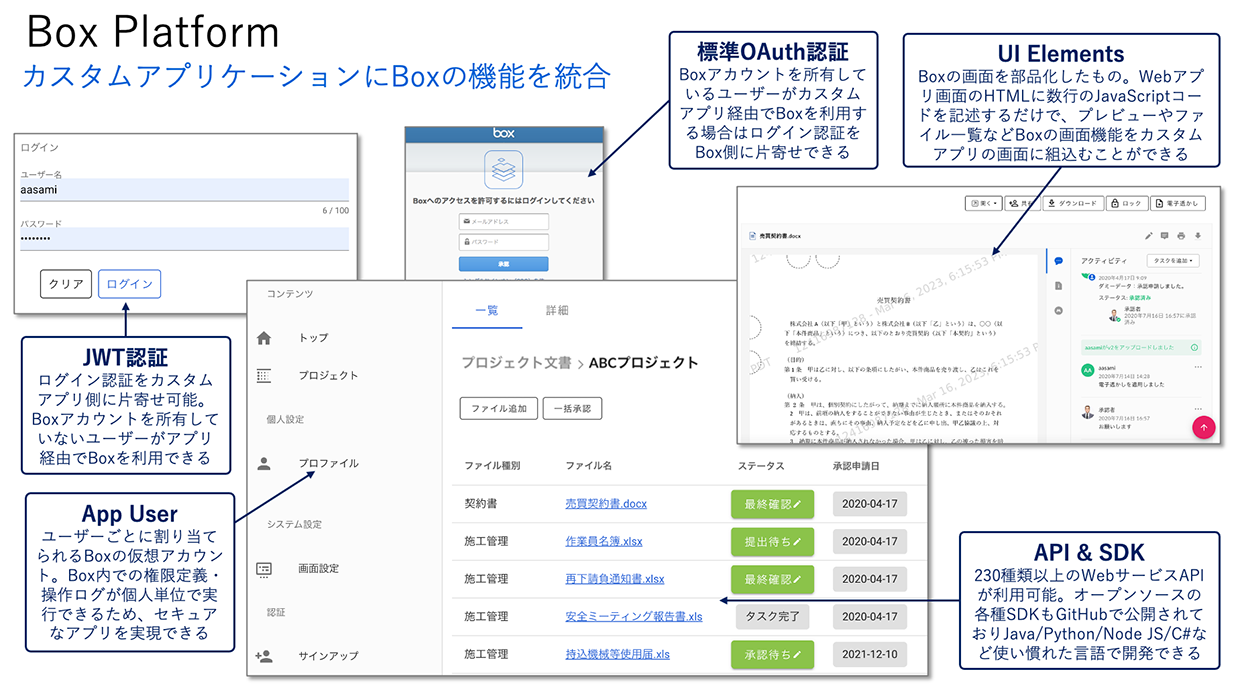The height and width of the screenshot is (686, 1240).
Task: Click the パスワード field in login form
Action: [x=184, y=239]
